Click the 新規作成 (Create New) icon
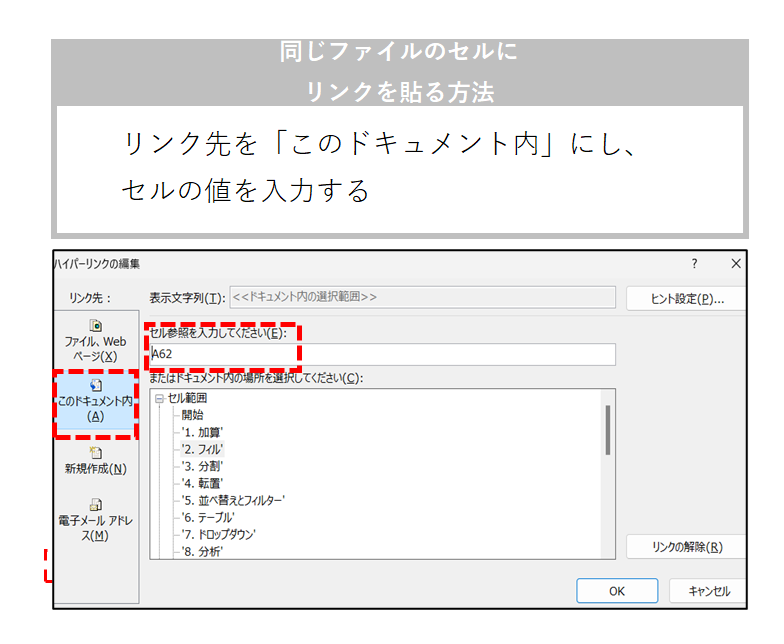 pos(96,452)
